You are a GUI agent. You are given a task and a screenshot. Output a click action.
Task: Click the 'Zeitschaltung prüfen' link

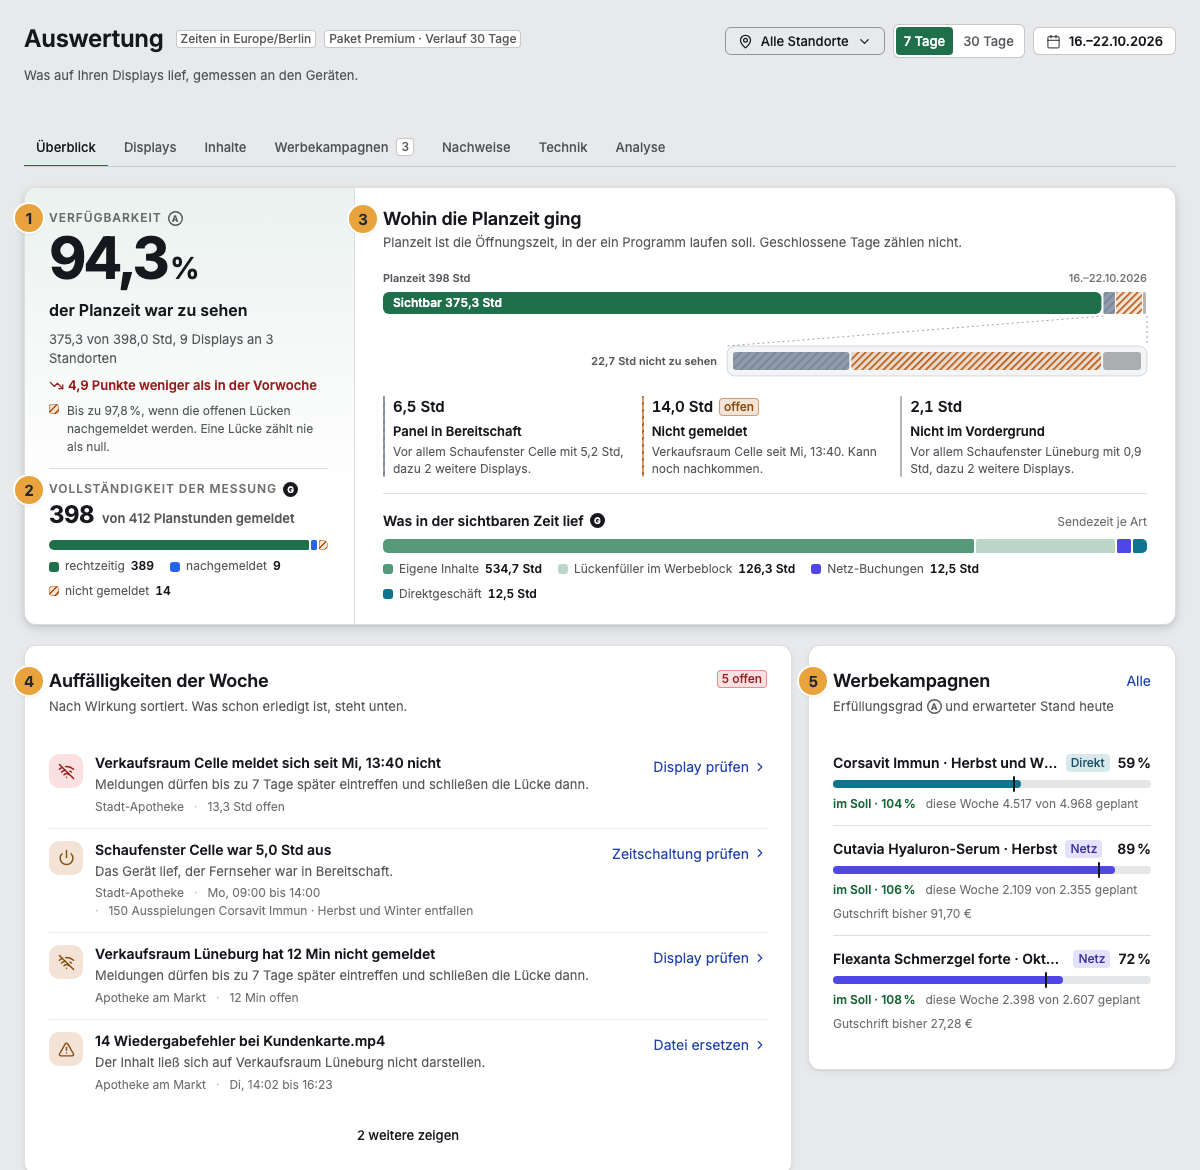(688, 854)
